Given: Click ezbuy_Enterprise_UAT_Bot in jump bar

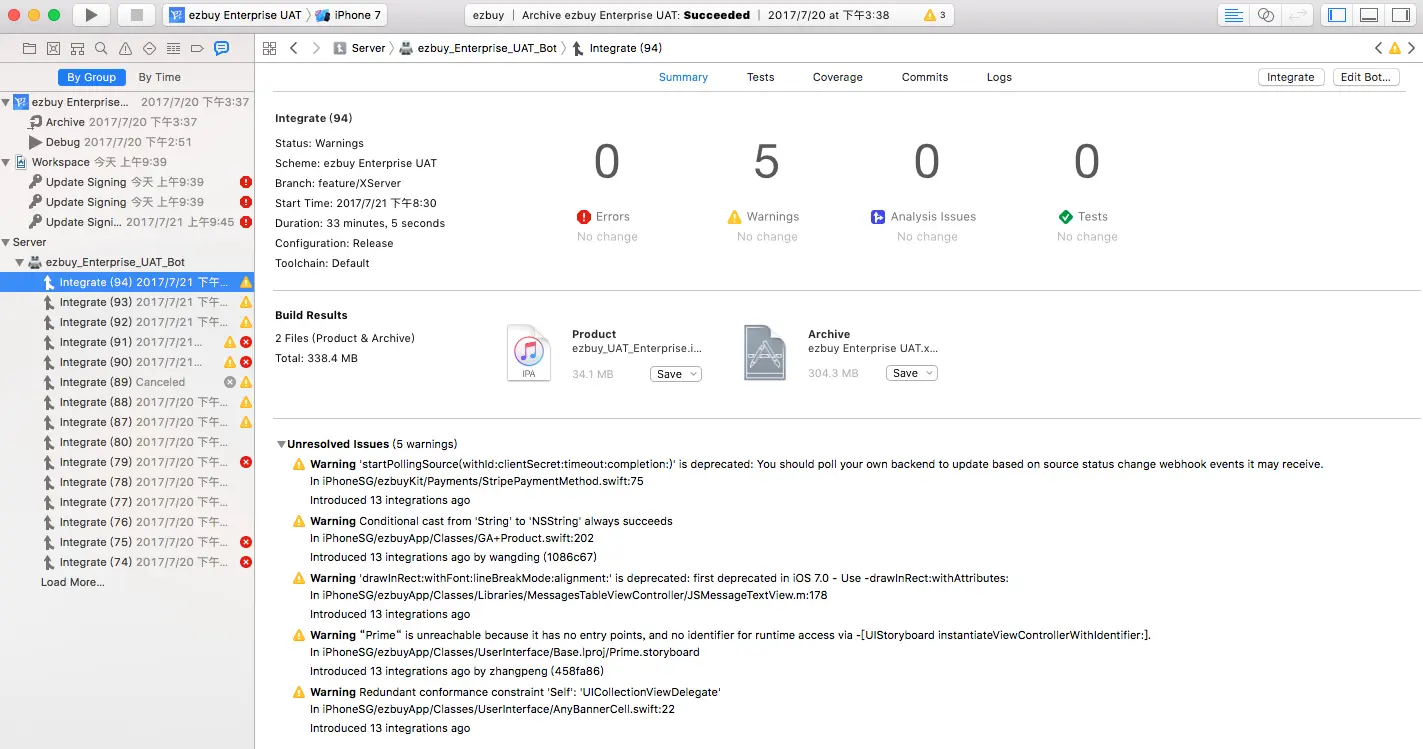Looking at the screenshot, I should pos(479,48).
